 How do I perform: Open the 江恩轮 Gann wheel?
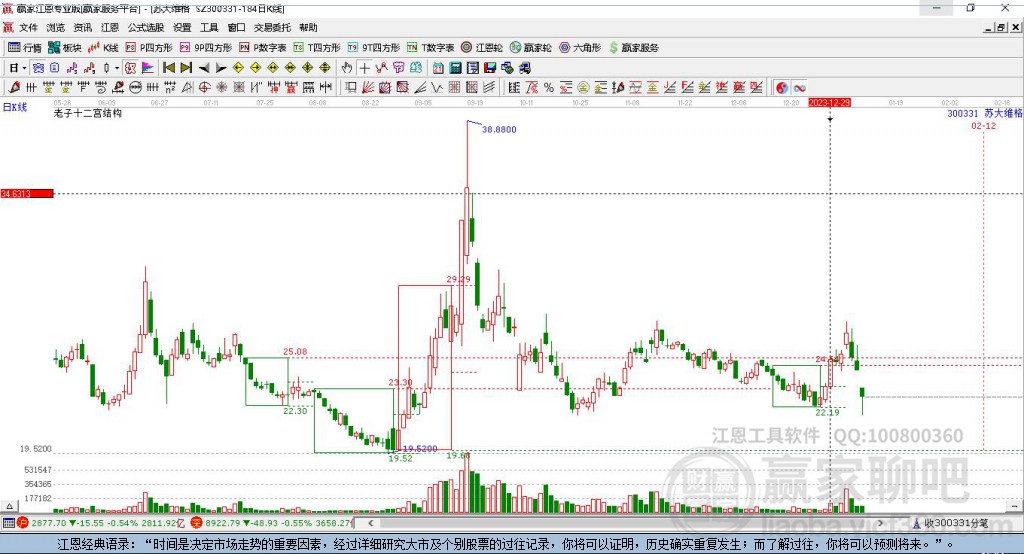coord(482,48)
